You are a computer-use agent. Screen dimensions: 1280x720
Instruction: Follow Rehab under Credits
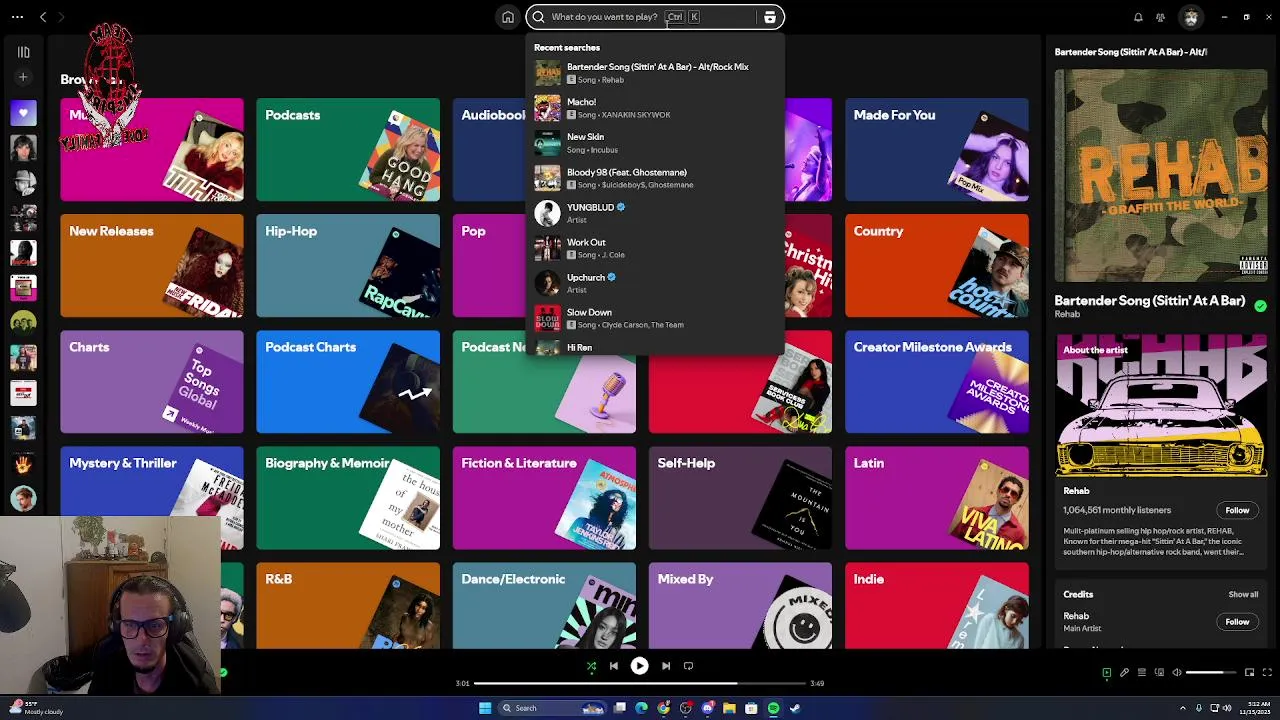pyautogui.click(x=1237, y=622)
